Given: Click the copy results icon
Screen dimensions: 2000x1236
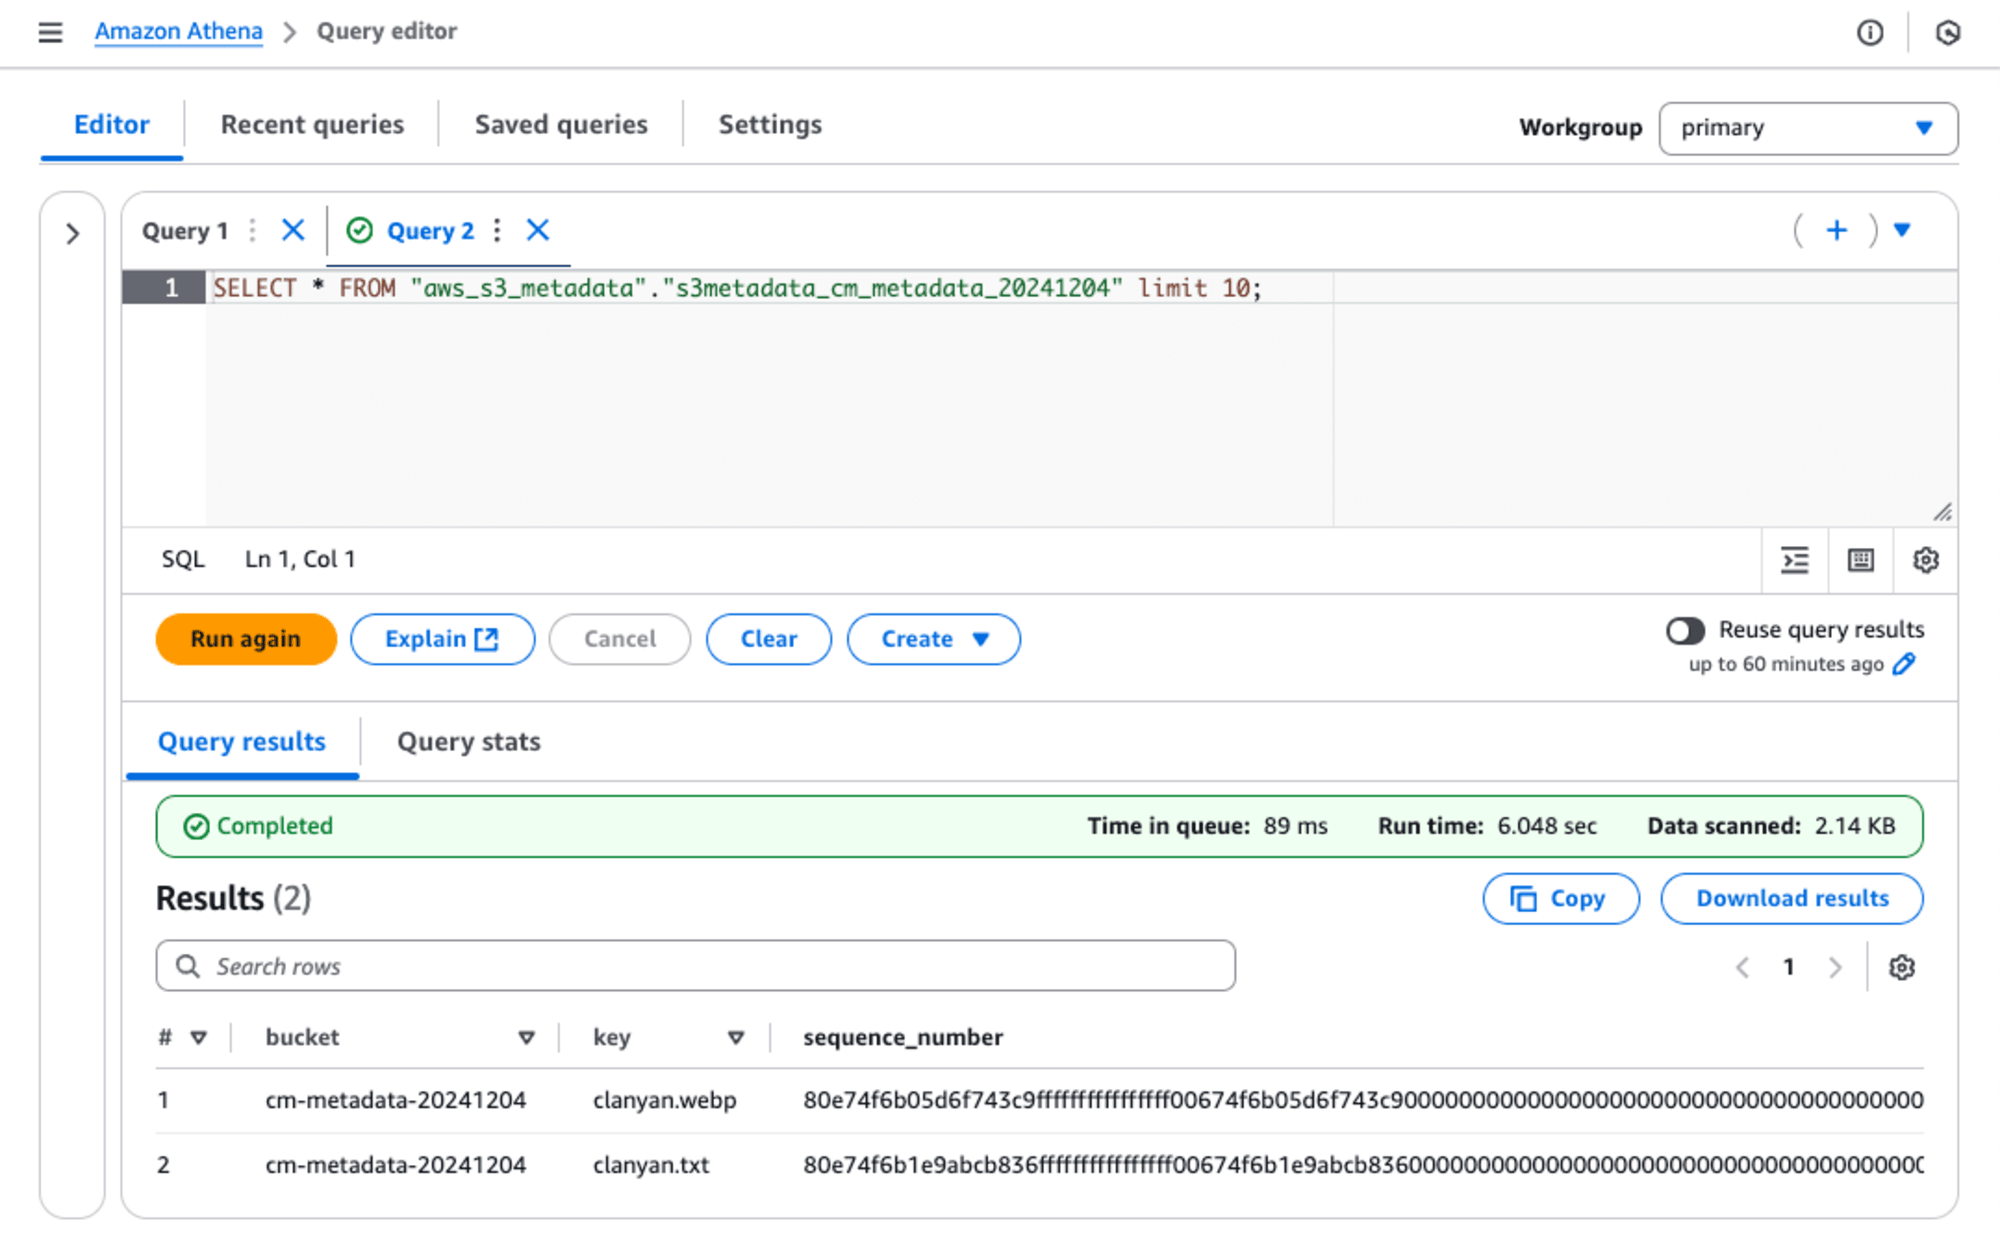Looking at the screenshot, I should pos(1559,897).
